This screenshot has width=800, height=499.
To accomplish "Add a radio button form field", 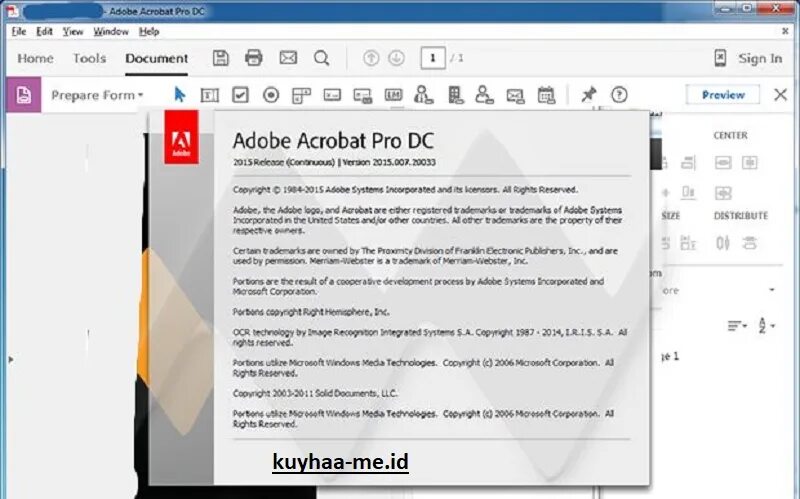I will click(271, 95).
